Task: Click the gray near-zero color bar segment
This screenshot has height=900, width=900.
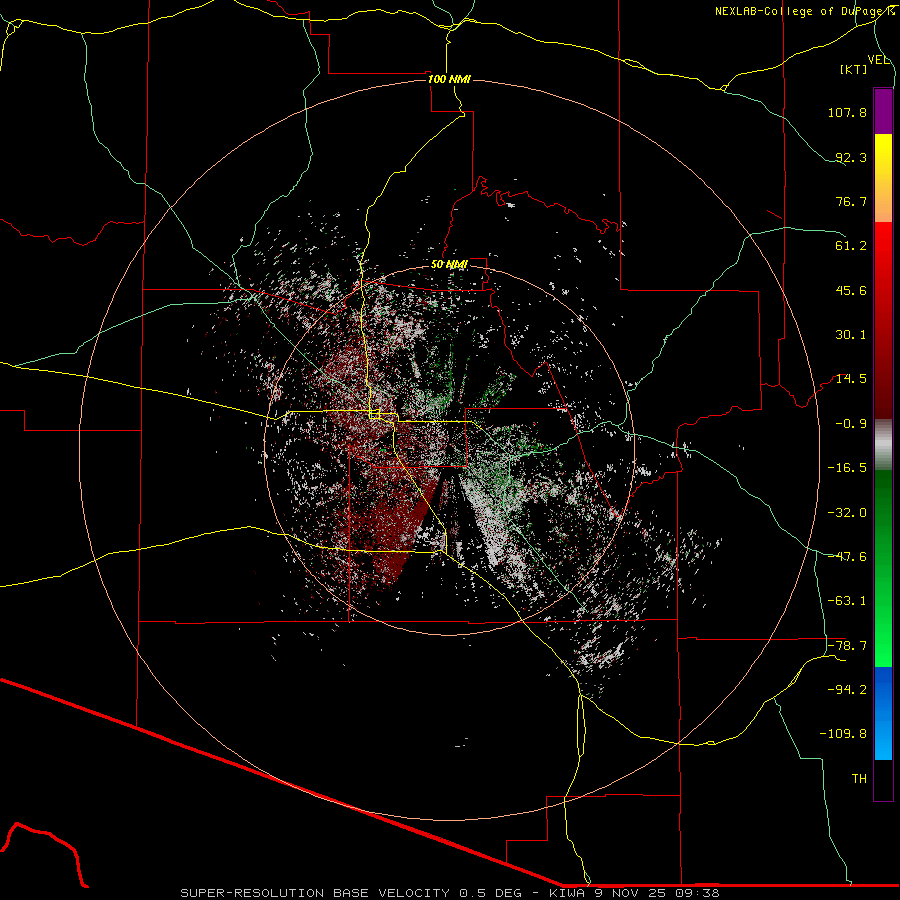Action: tap(883, 444)
